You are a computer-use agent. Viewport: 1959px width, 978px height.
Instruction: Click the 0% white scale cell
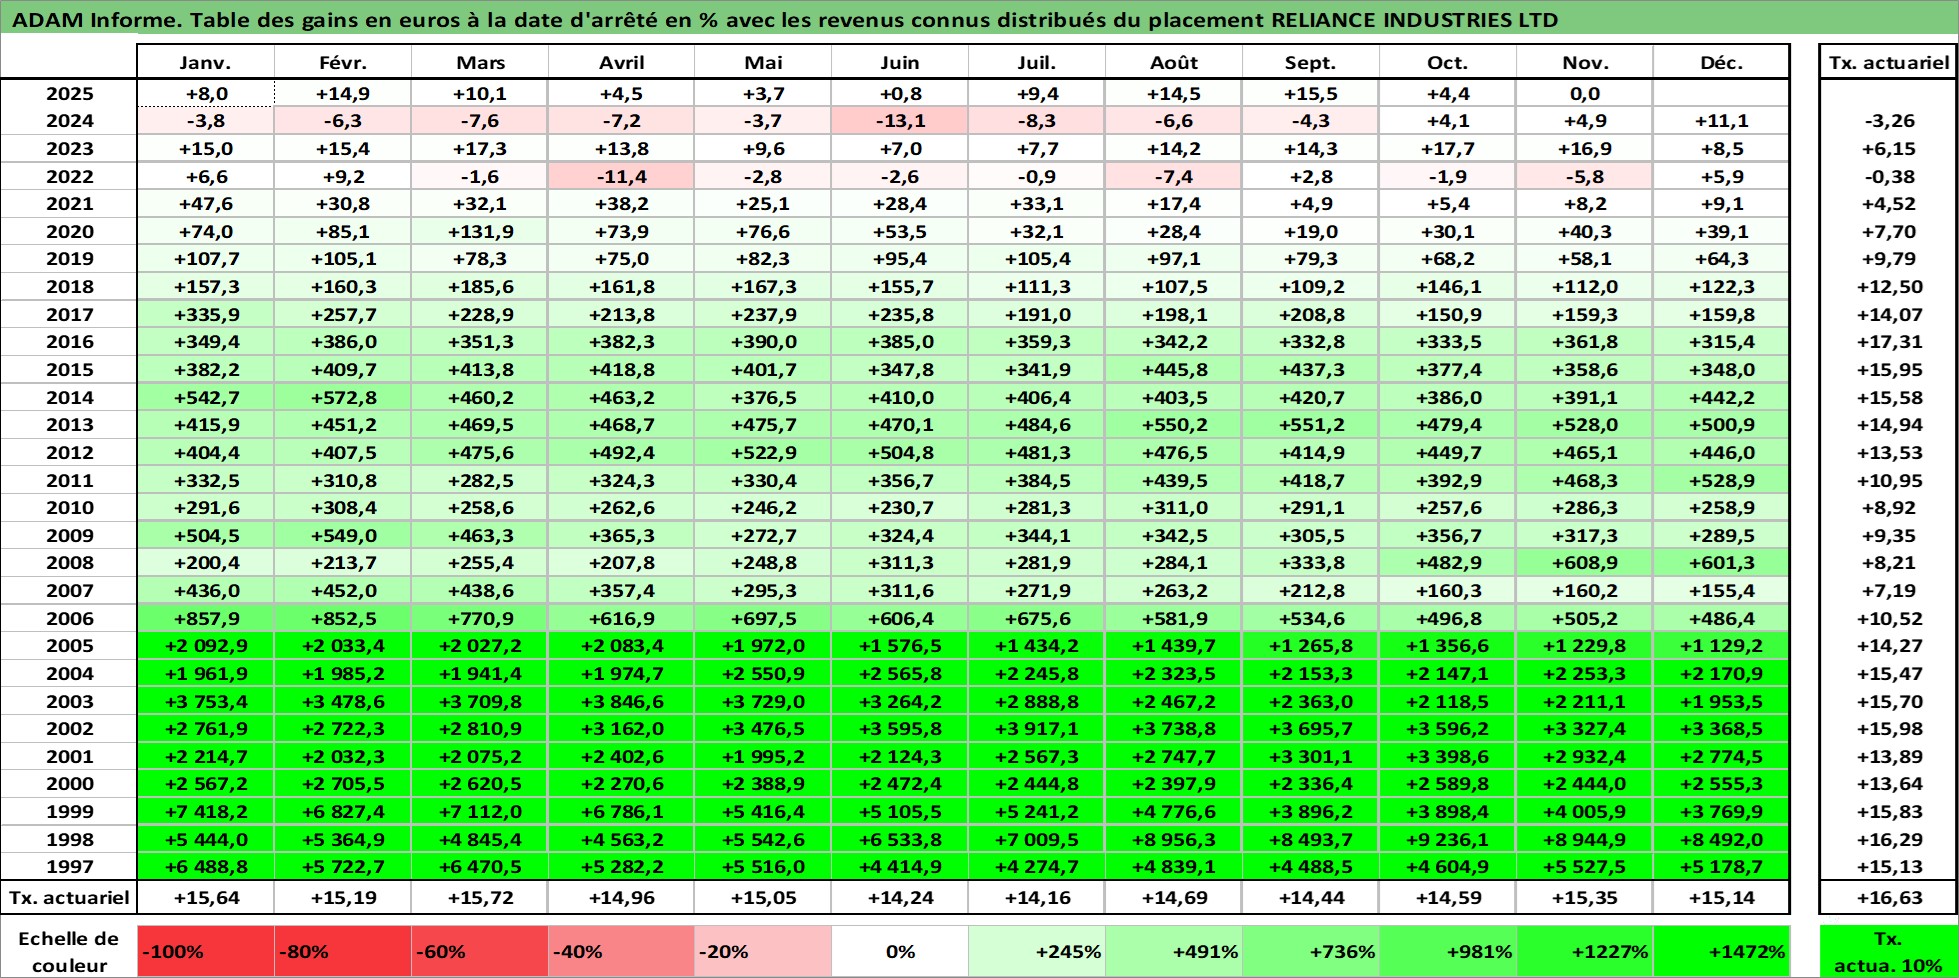click(900, 952)
